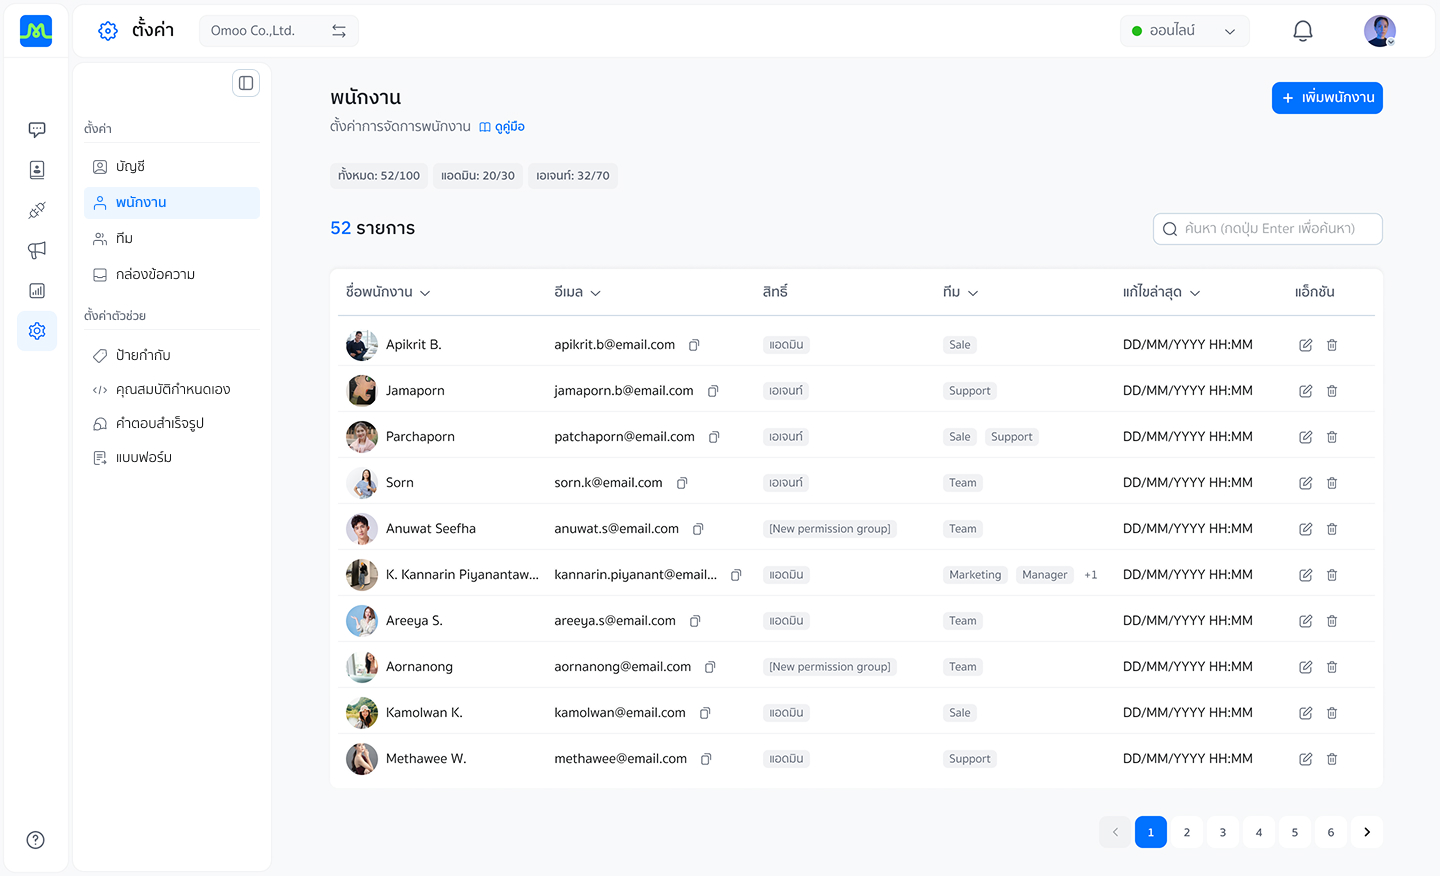Sort by แก้ไขล่าสุด column
This screenshot has height=876, width=1440.
pos(1161,292)
